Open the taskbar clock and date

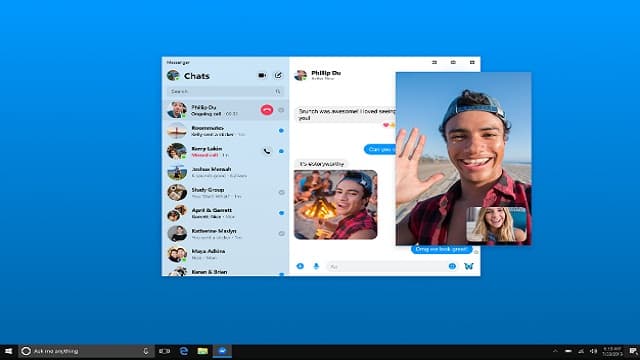tap(612, 351)
